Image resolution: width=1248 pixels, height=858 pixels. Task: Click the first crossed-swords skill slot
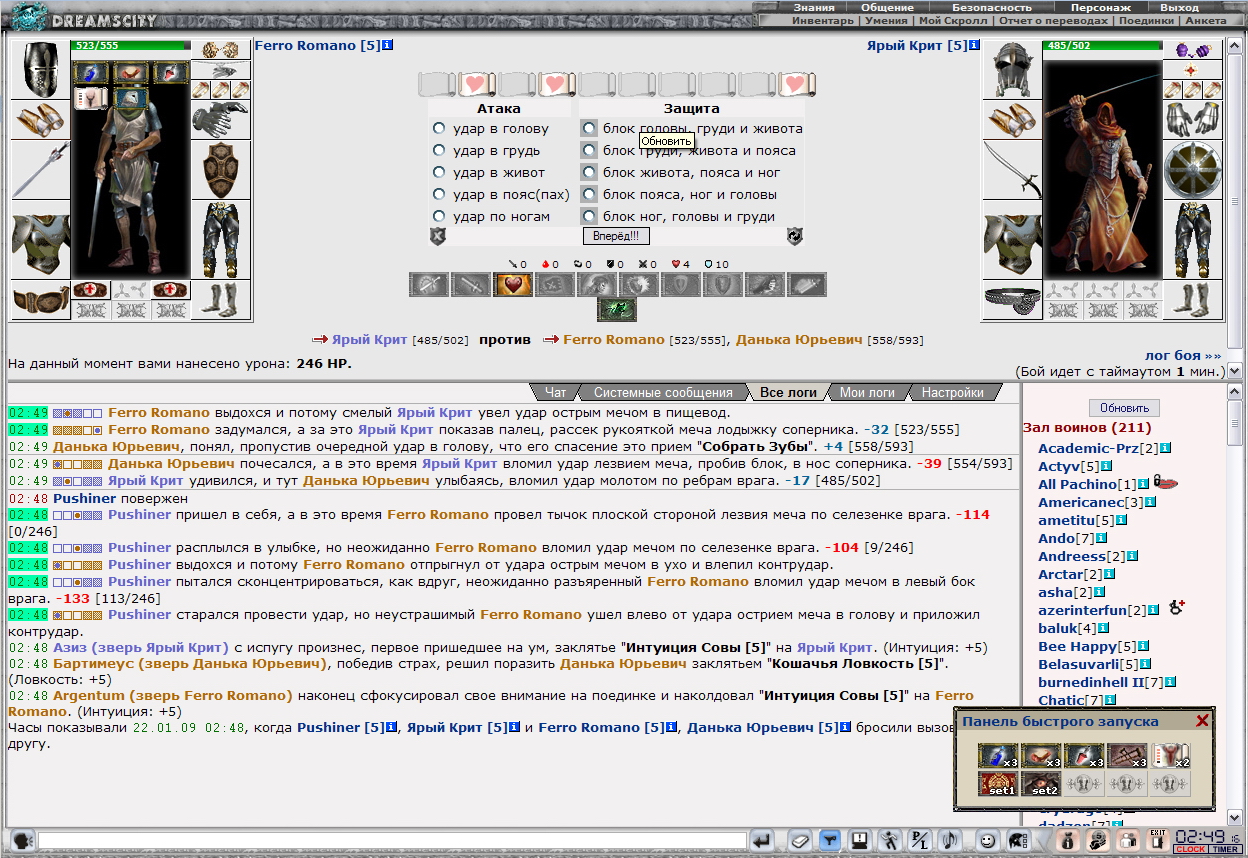click(428, 285)
